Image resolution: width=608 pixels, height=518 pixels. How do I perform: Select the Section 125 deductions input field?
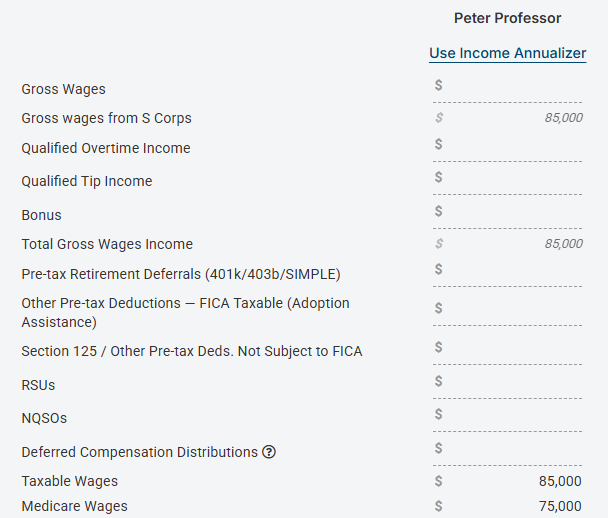[508, 351]
